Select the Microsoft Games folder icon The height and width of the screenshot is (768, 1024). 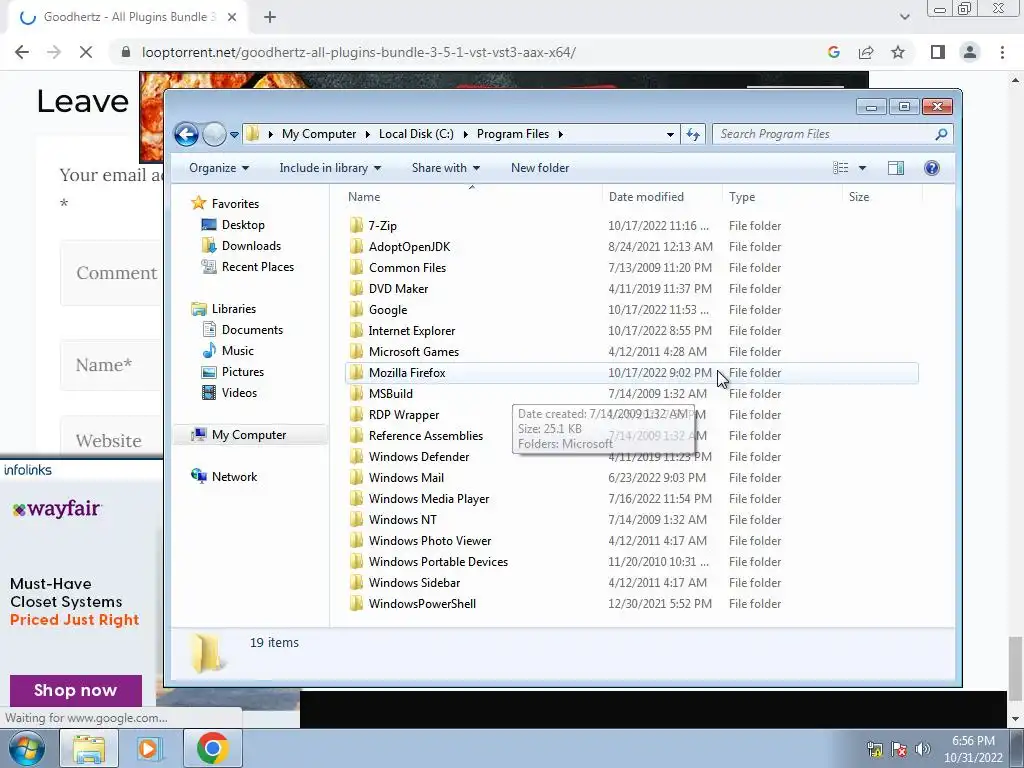click(356, 351)
